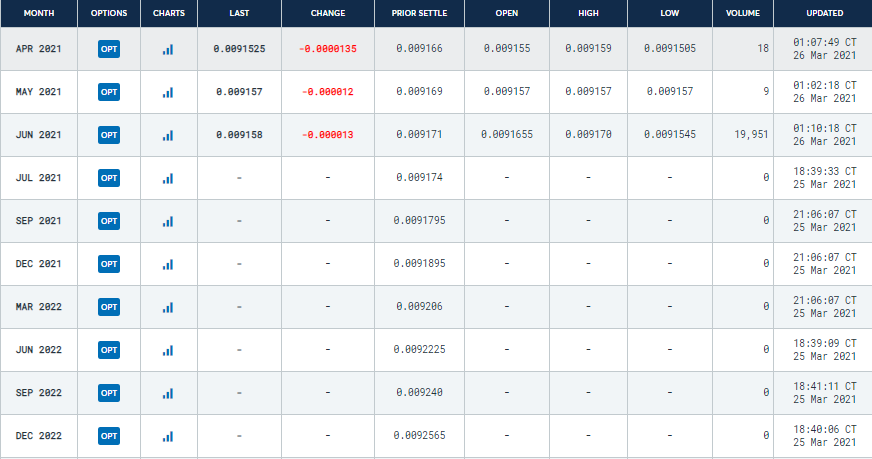Click the VOLUME column header

point(743,13)
